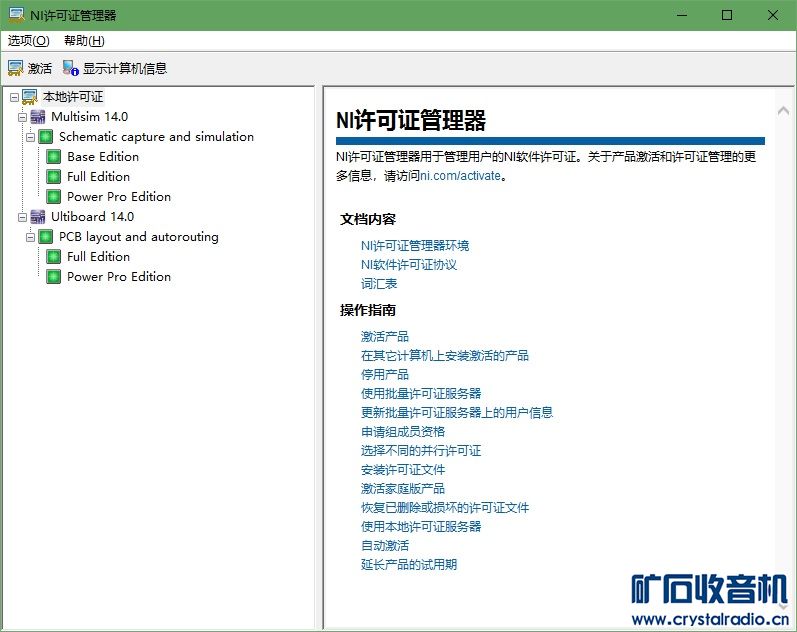Viewport: 797px width, 632px height.
Task: Click the NI许可证管理器 title bar app icon
Action: point(17,15)
